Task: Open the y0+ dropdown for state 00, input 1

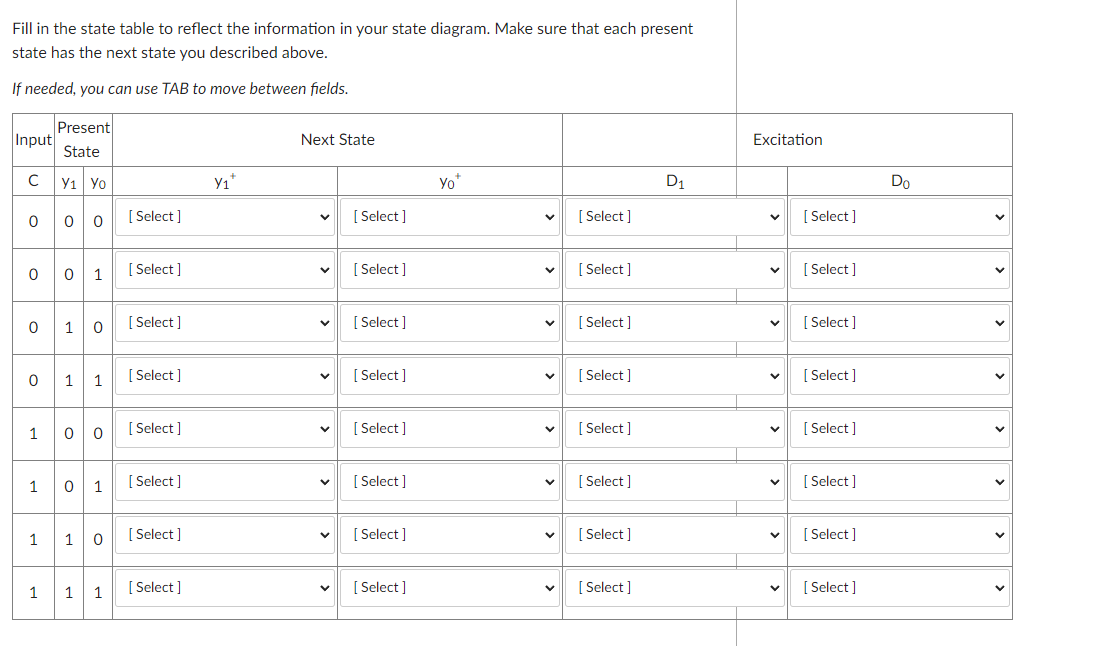Action: 450,428
